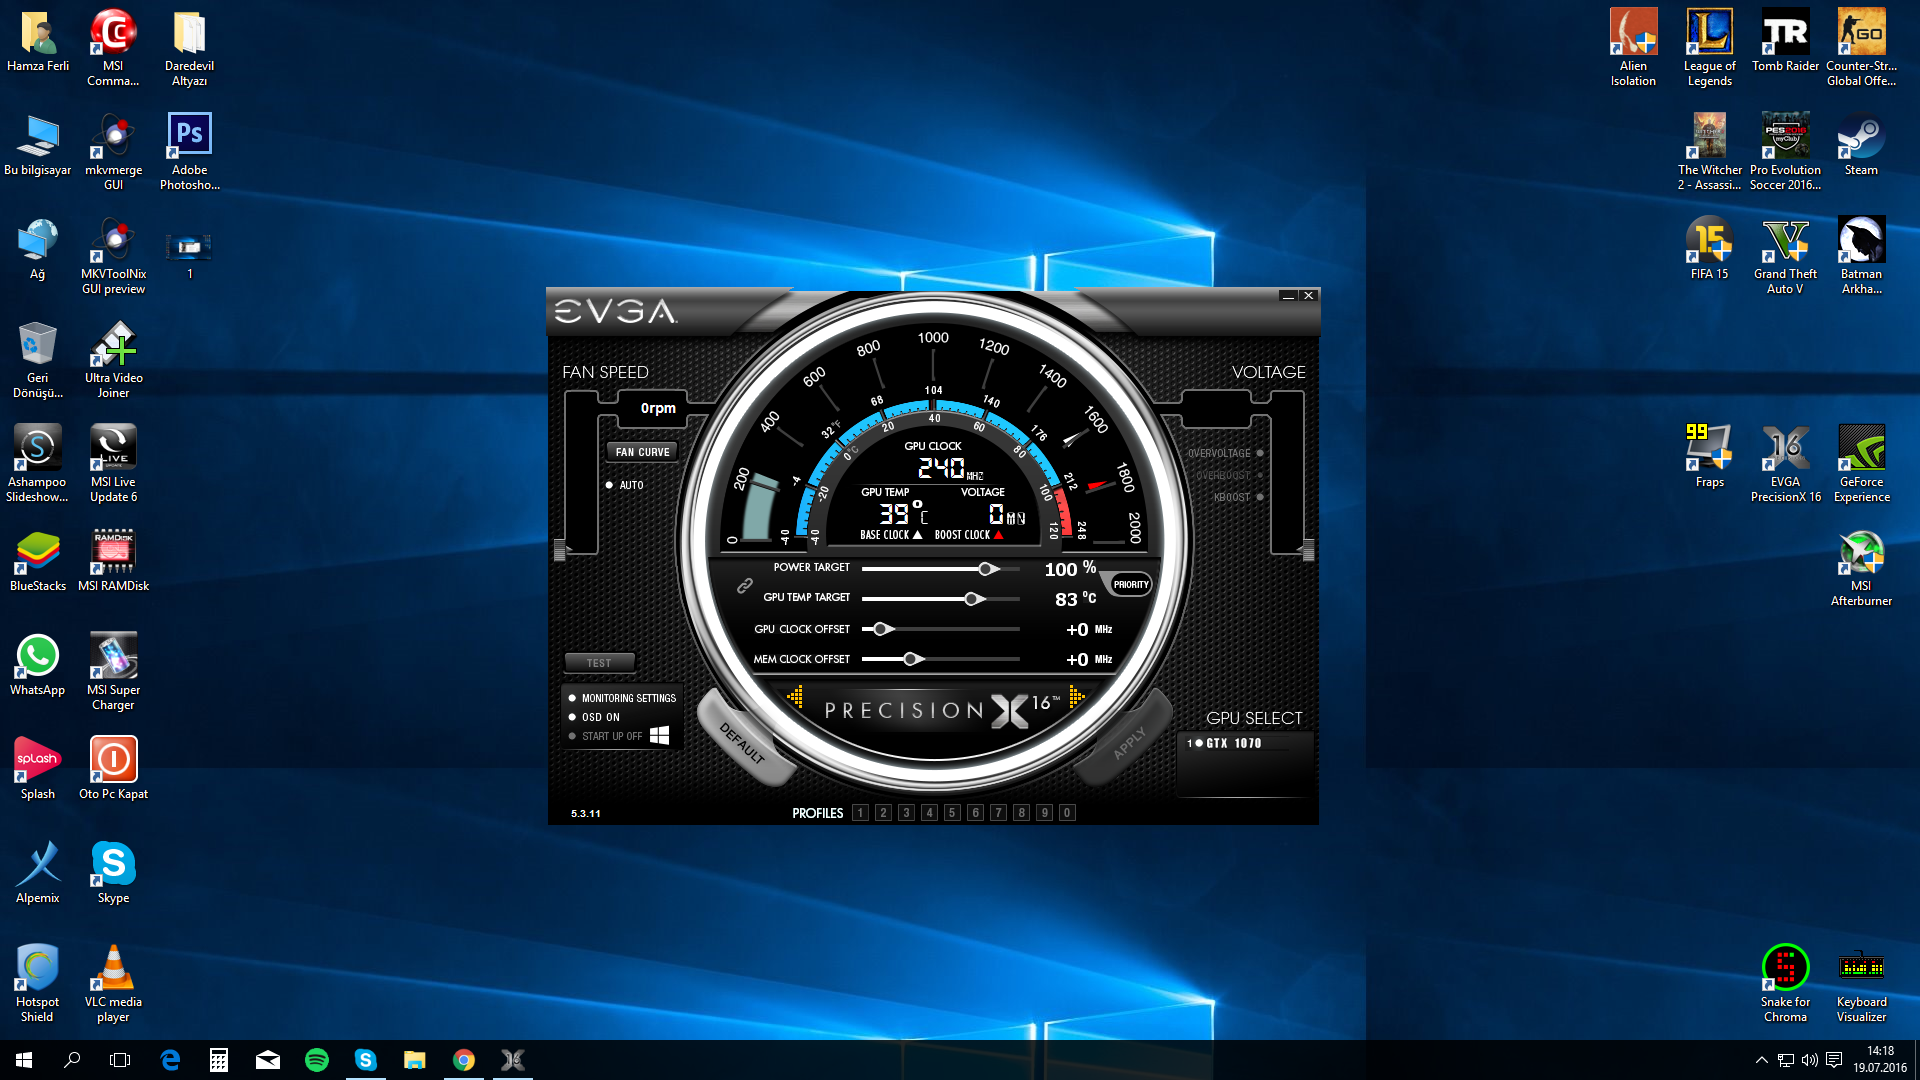Open Action Center notifications icon
The width and height of the screenshot is (1920, 1080).
1833,1060
